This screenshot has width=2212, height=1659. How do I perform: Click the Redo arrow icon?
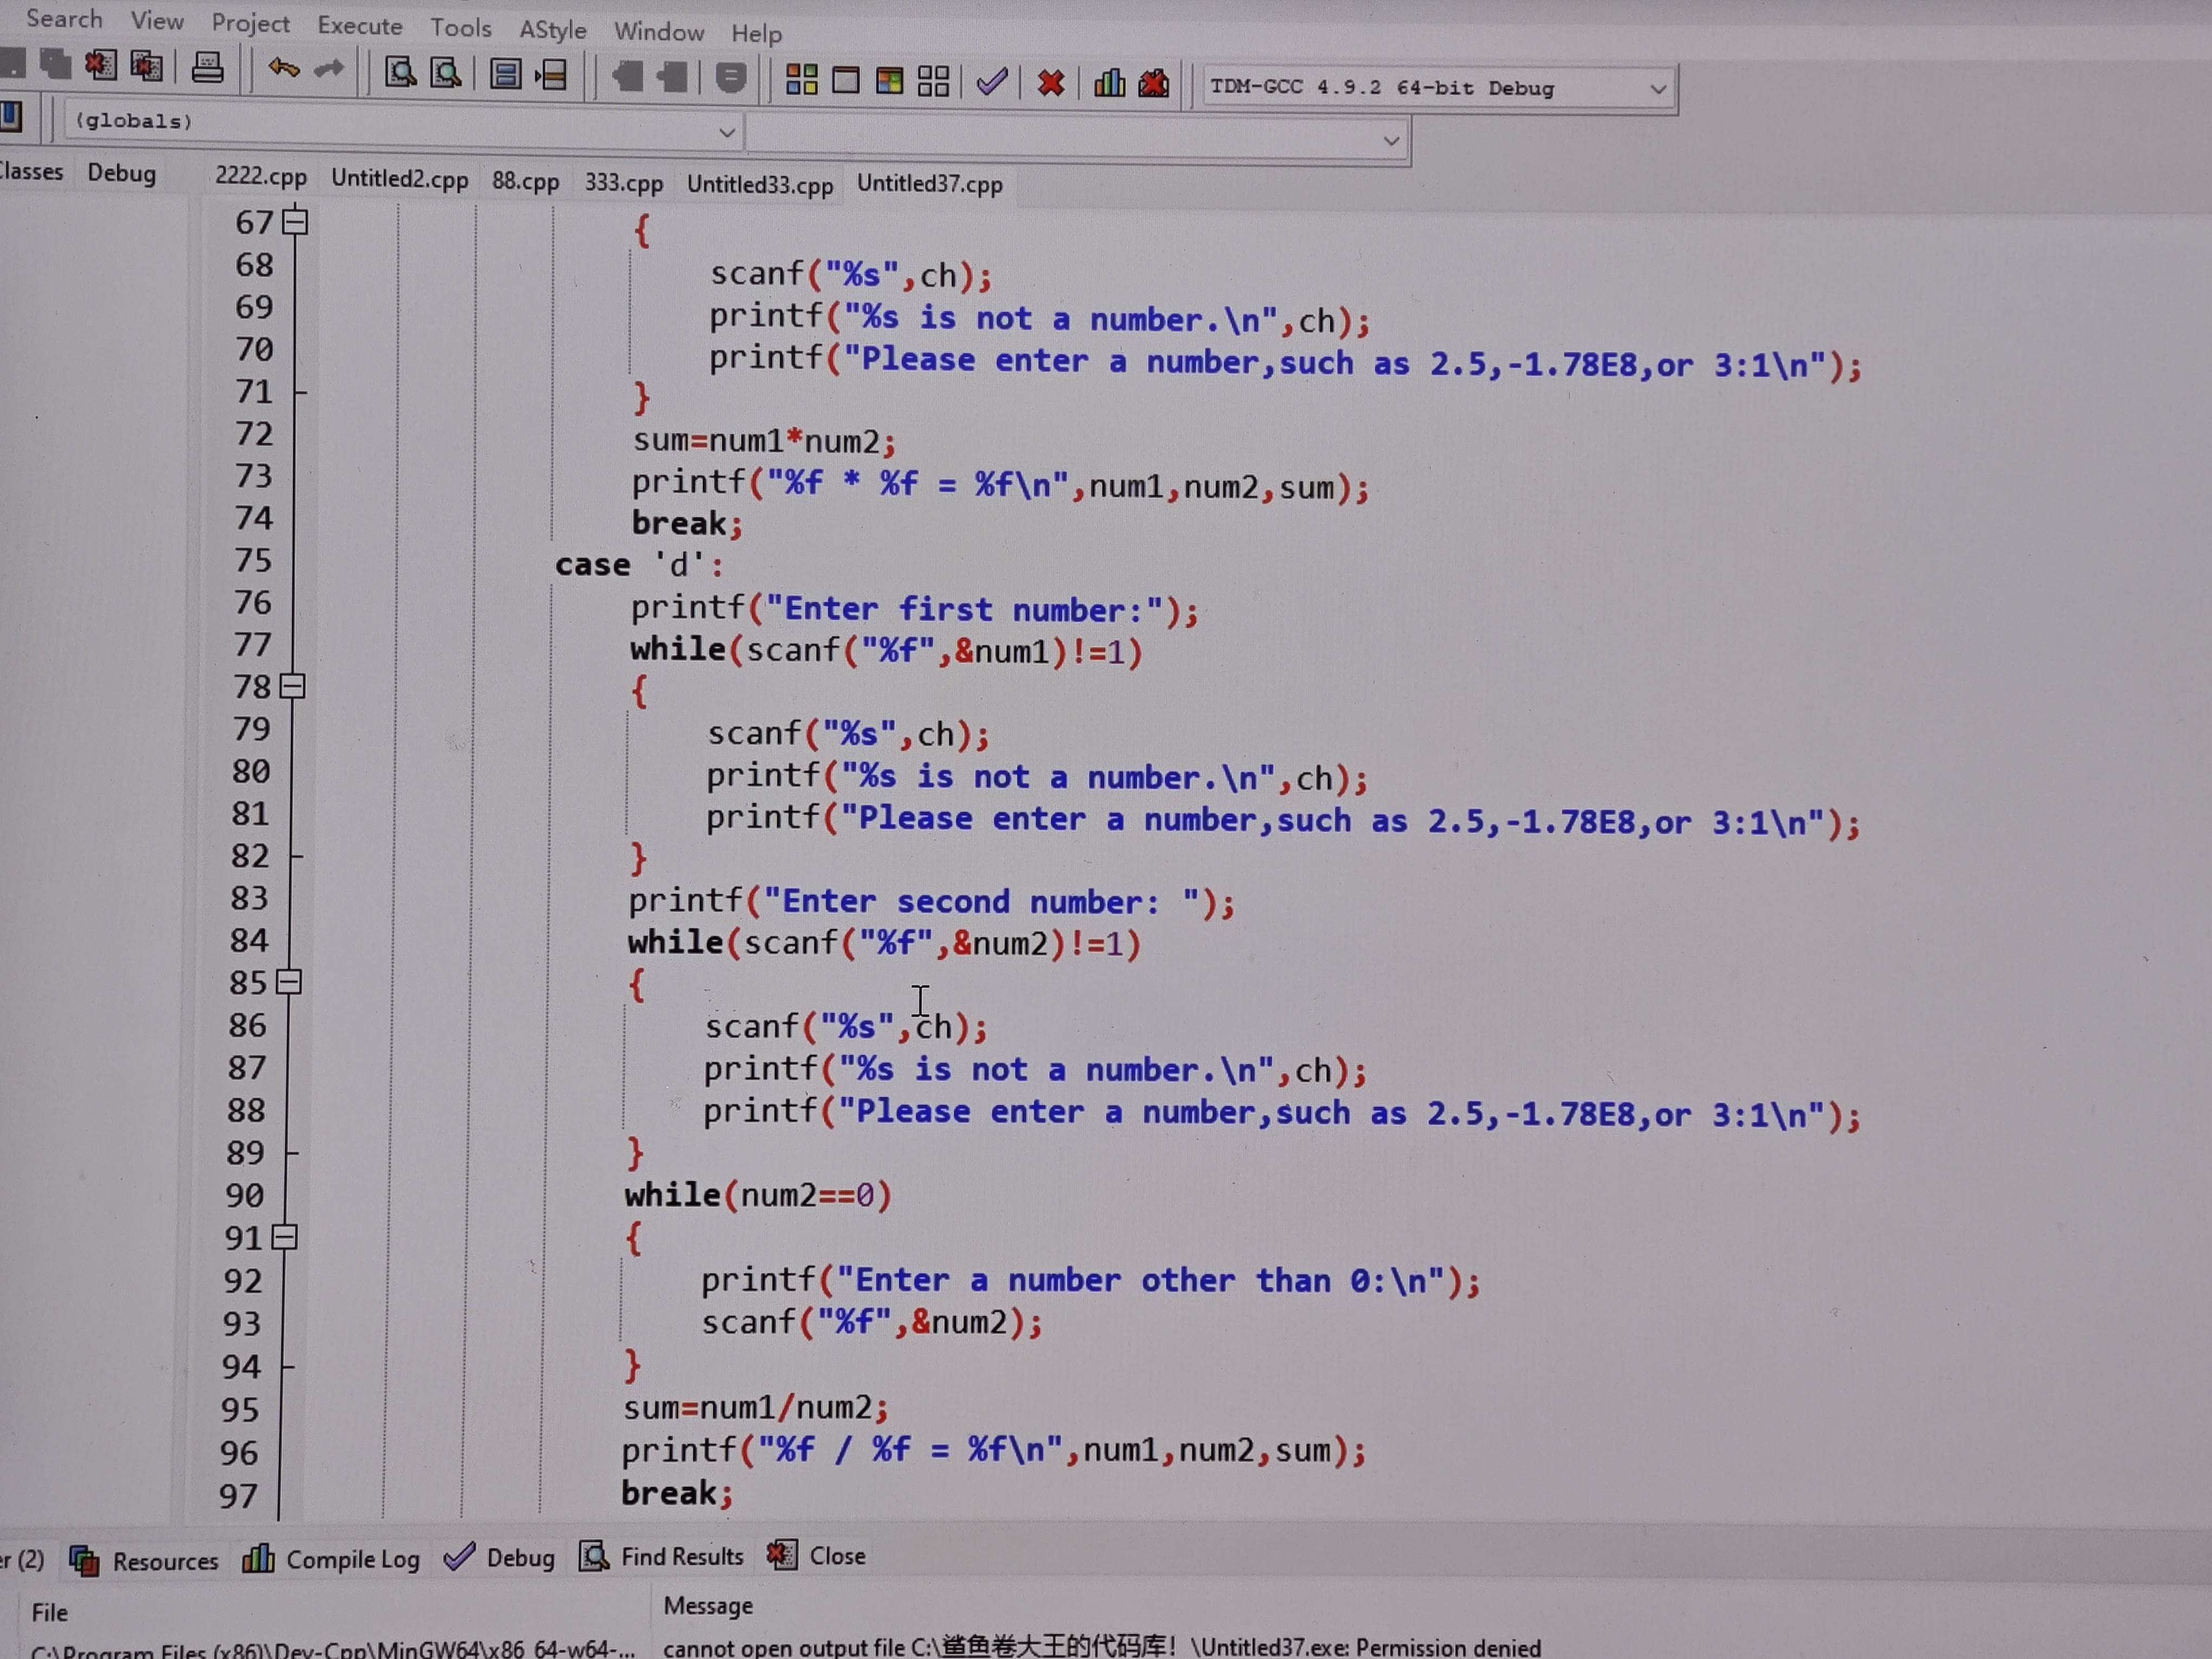tap(329, 70)
